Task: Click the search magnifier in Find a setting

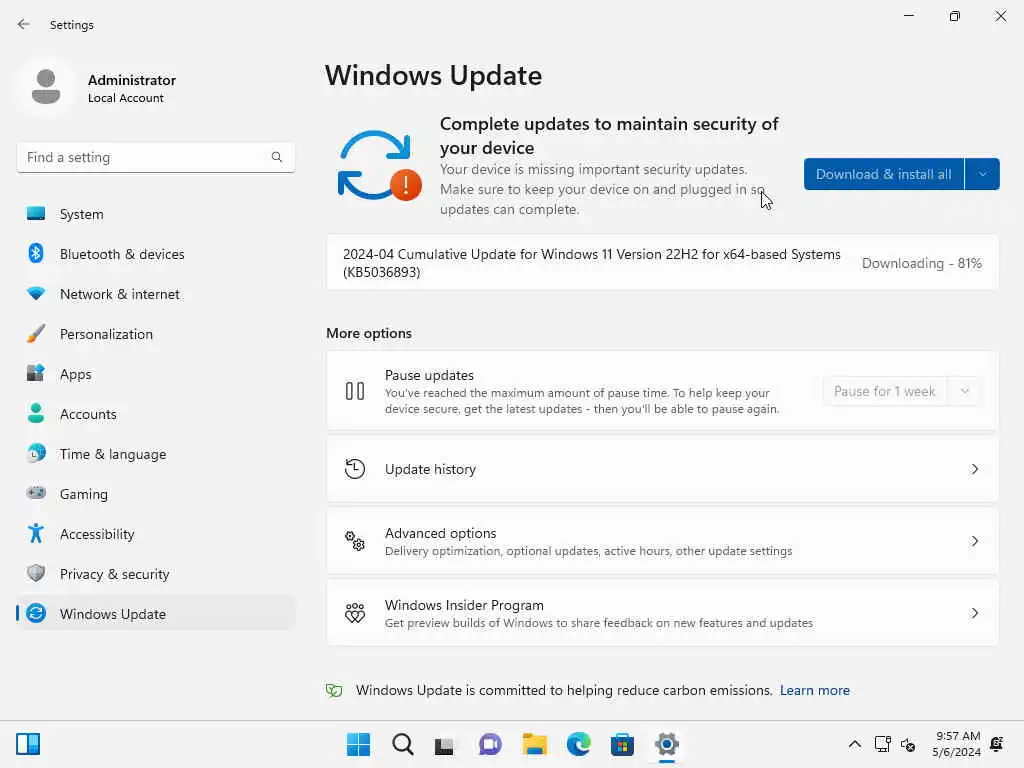Action: click(x=277, y=157)
